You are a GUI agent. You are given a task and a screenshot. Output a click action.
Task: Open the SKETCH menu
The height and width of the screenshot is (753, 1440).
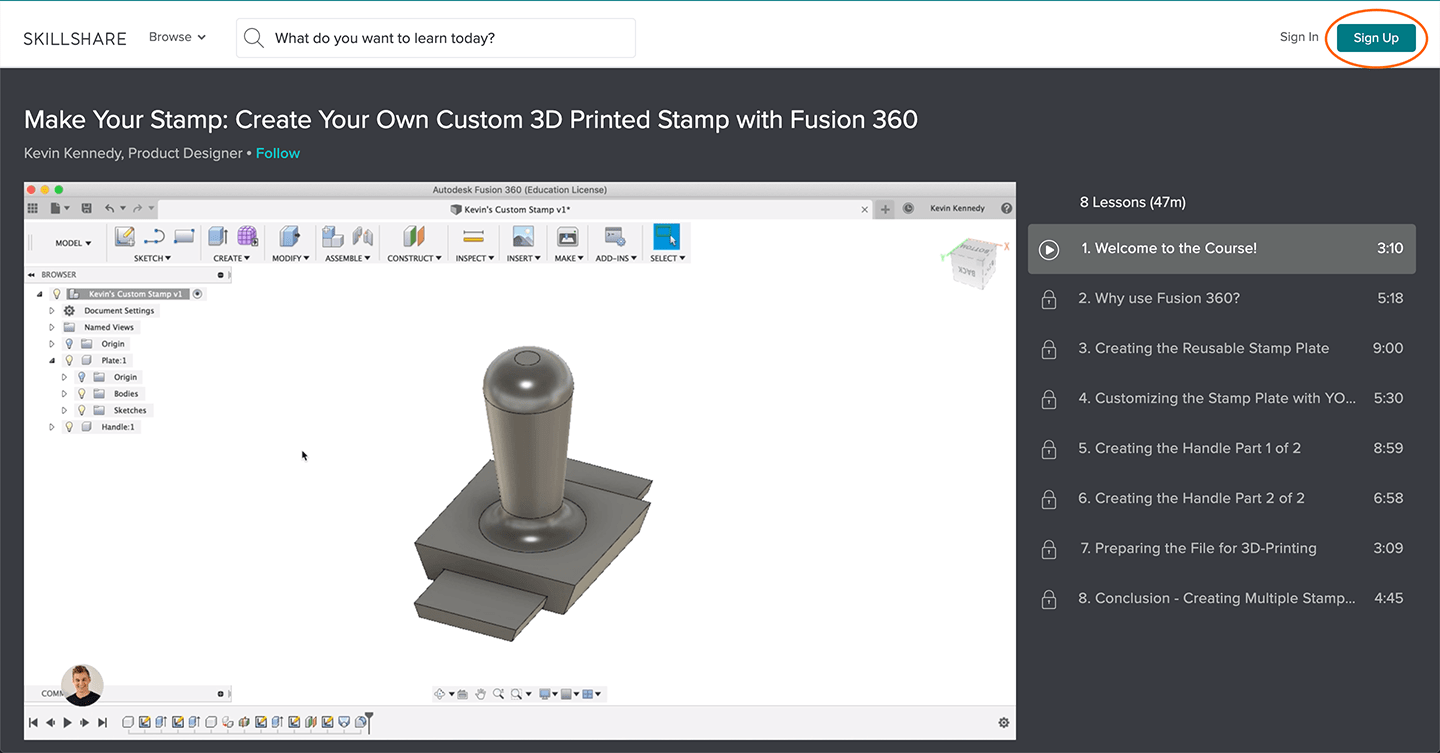coord(152,258)
